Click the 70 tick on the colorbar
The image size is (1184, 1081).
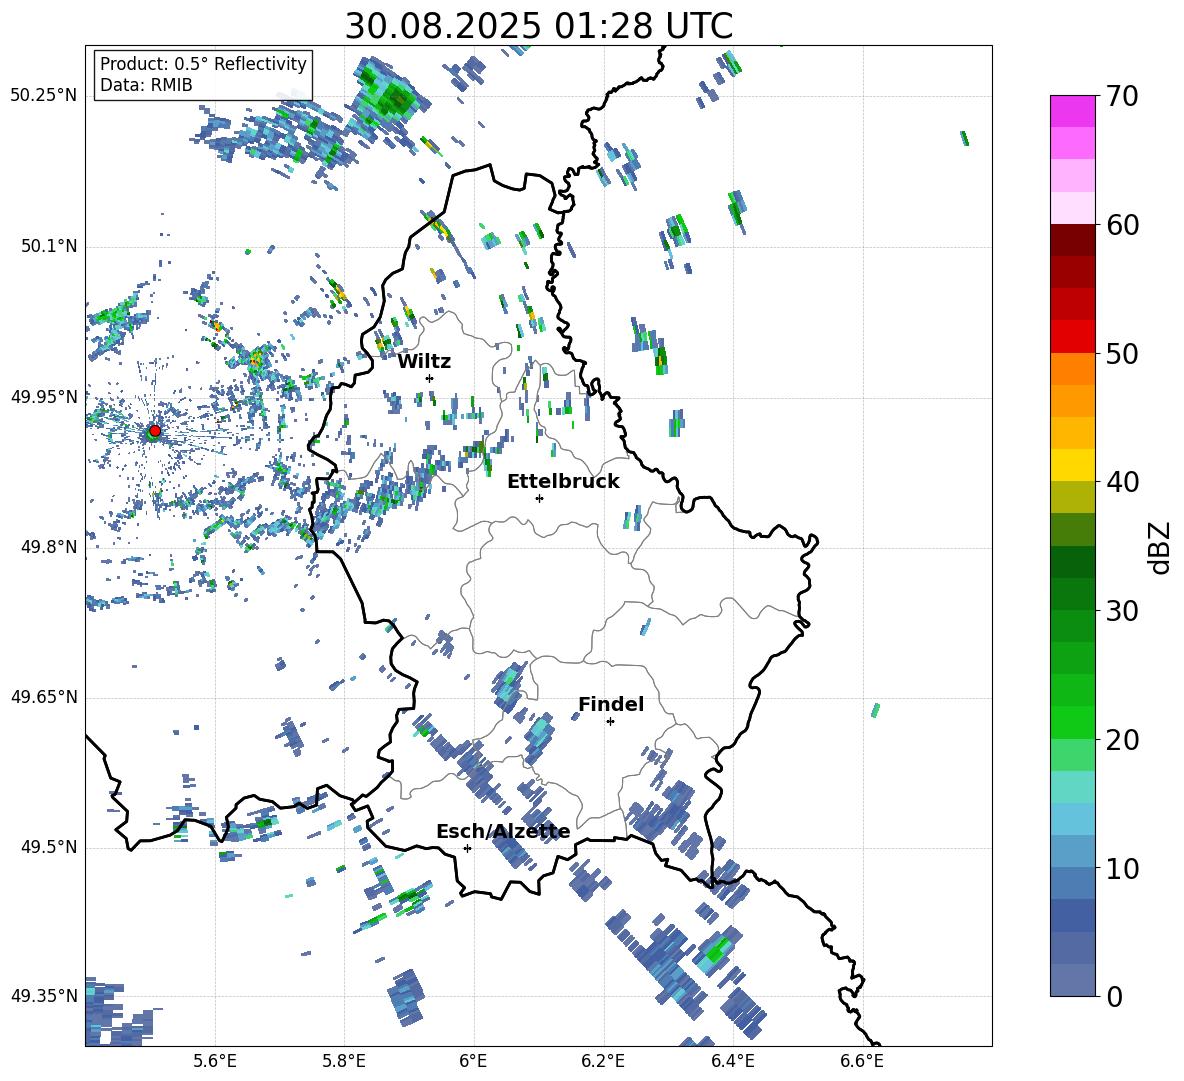(x=1122, y=97)
